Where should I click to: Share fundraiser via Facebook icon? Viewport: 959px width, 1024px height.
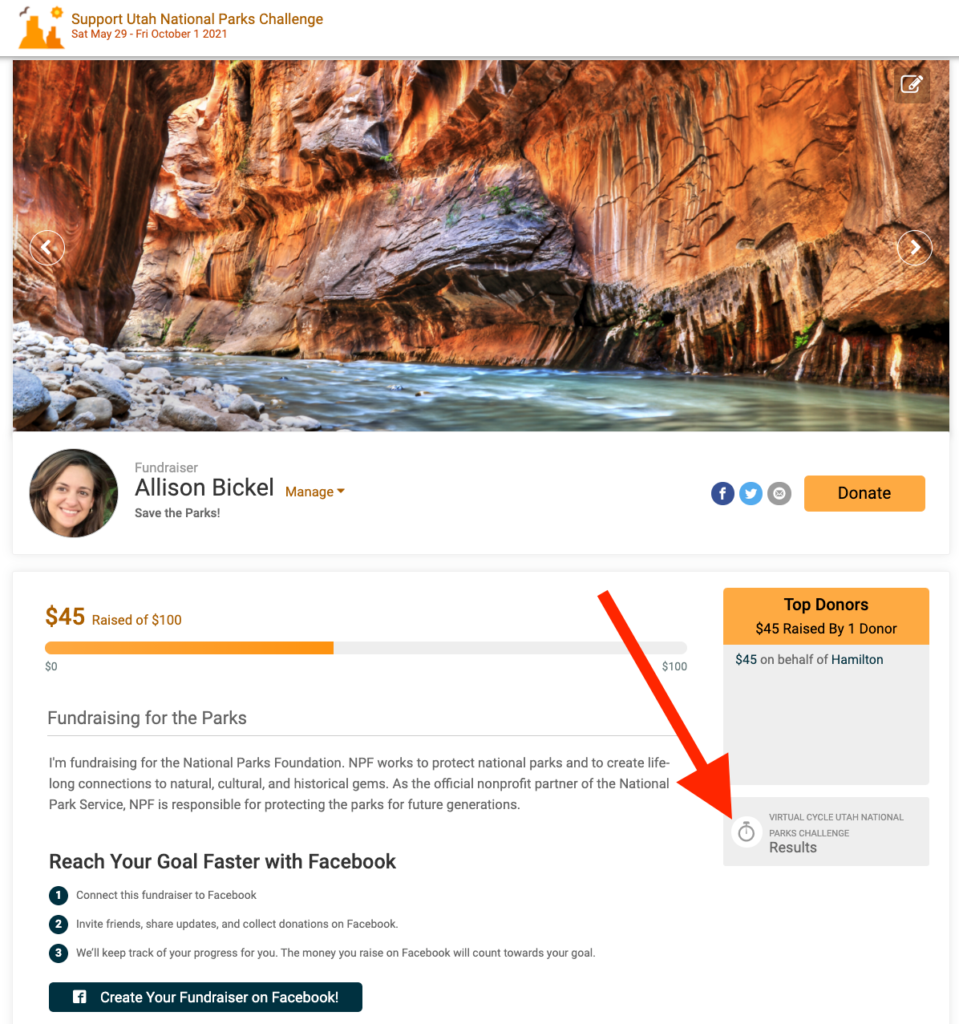pyautogui.click(x=723, y=494)
